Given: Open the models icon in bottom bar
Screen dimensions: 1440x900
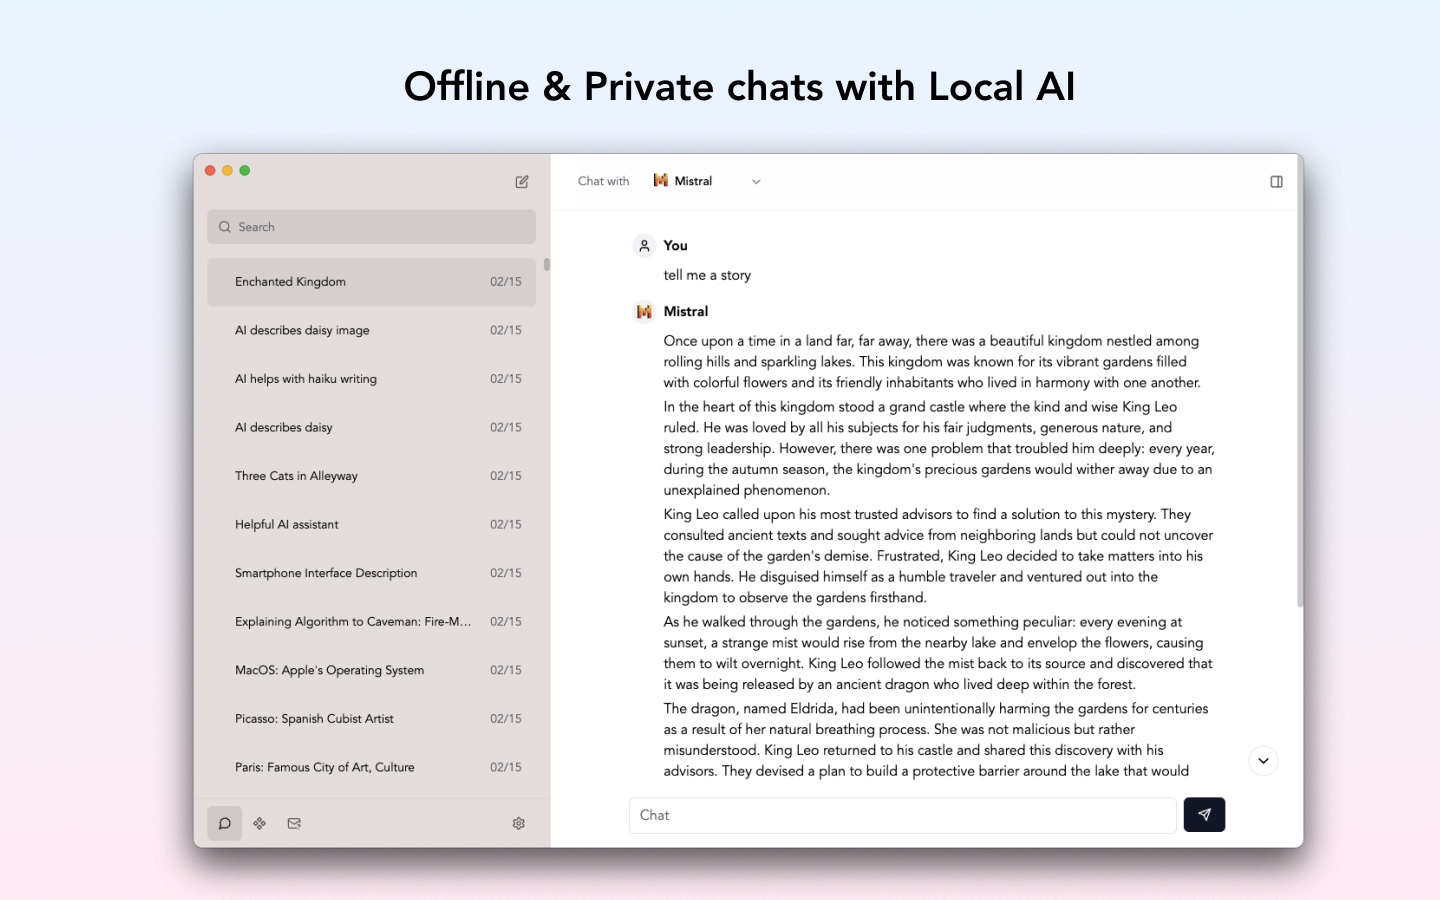Looking at the screenshot, I should click(x=260, y=823).
